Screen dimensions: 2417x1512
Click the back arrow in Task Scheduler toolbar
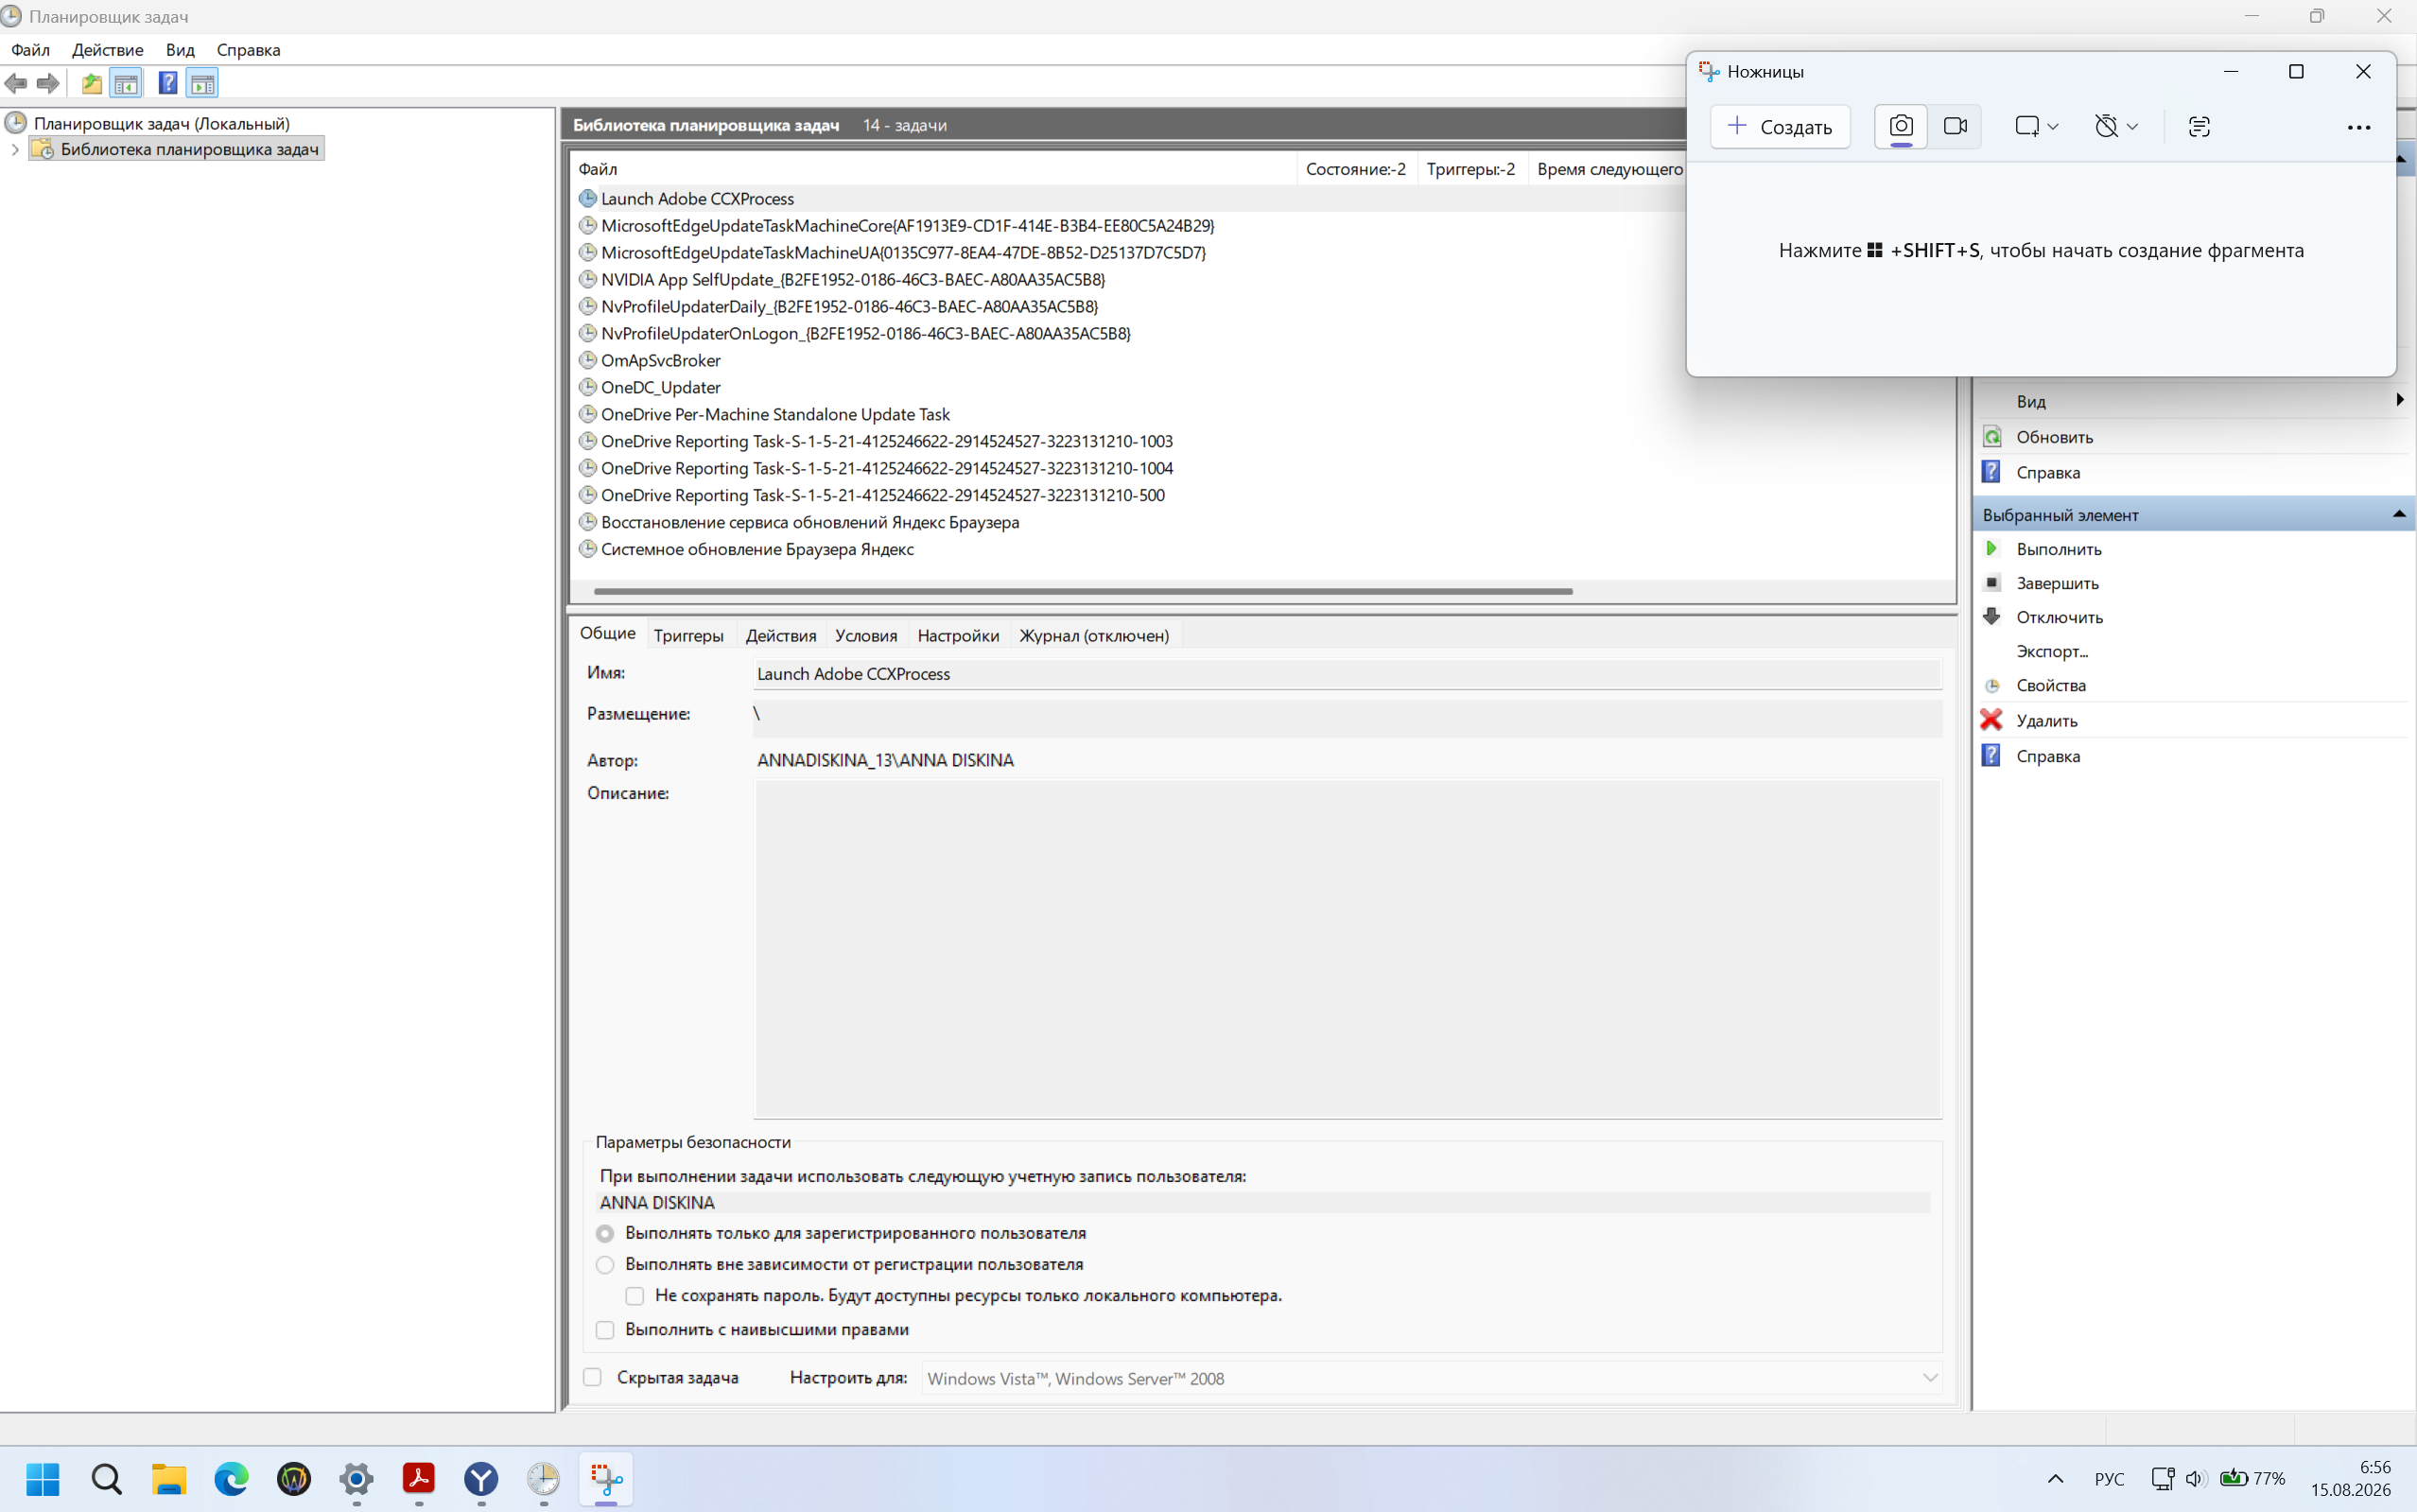pyautogui.click(x=16, y=83)
